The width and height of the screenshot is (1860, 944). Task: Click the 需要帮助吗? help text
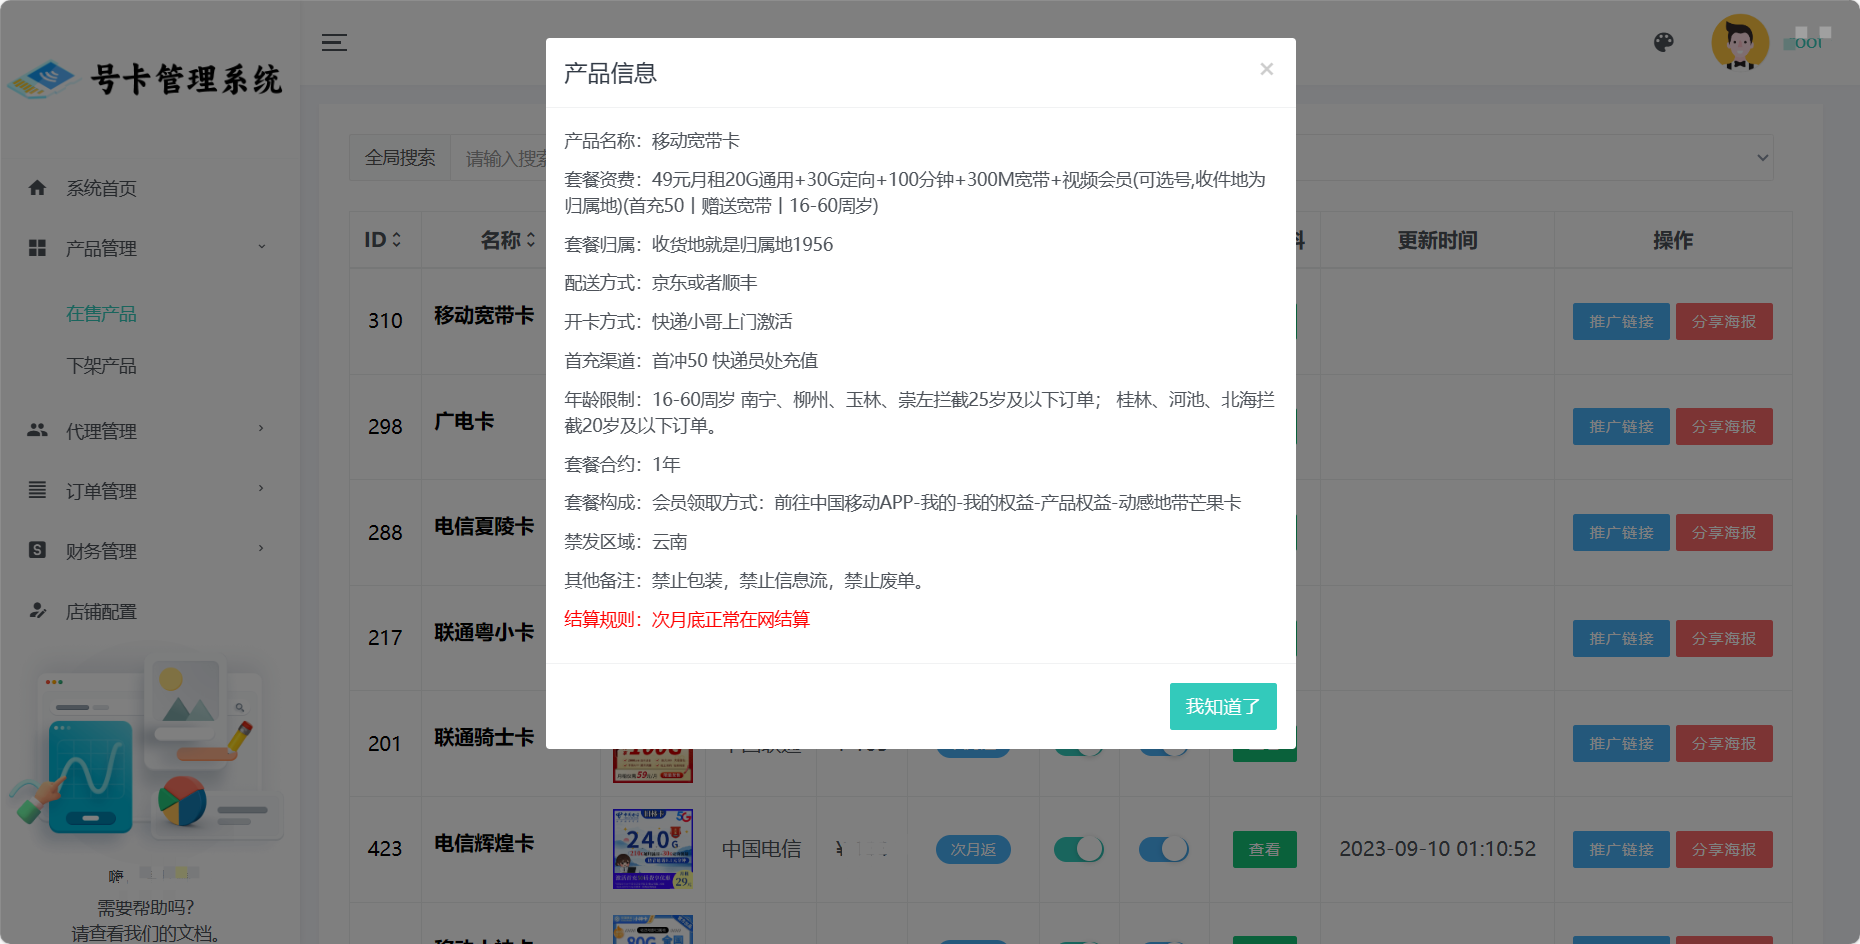coord(146,908)
